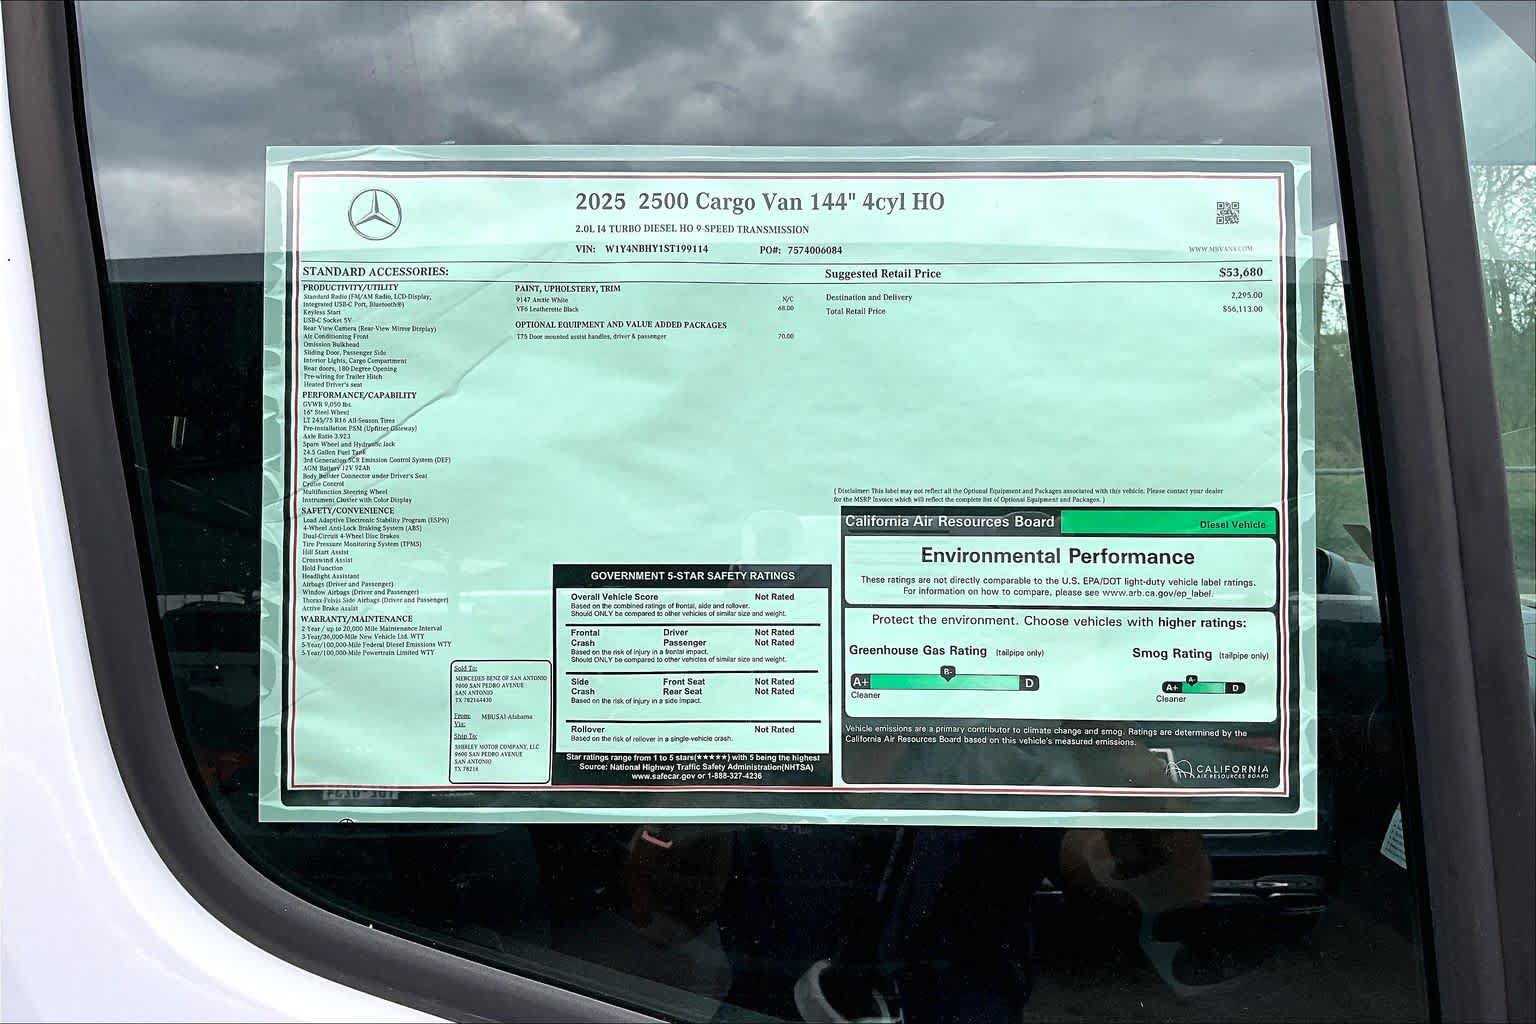Viewport: 1536px width, 1024px height.
Task: Click the WARRANTY/MAINTENANCE section heading
Action: [356, 619]
